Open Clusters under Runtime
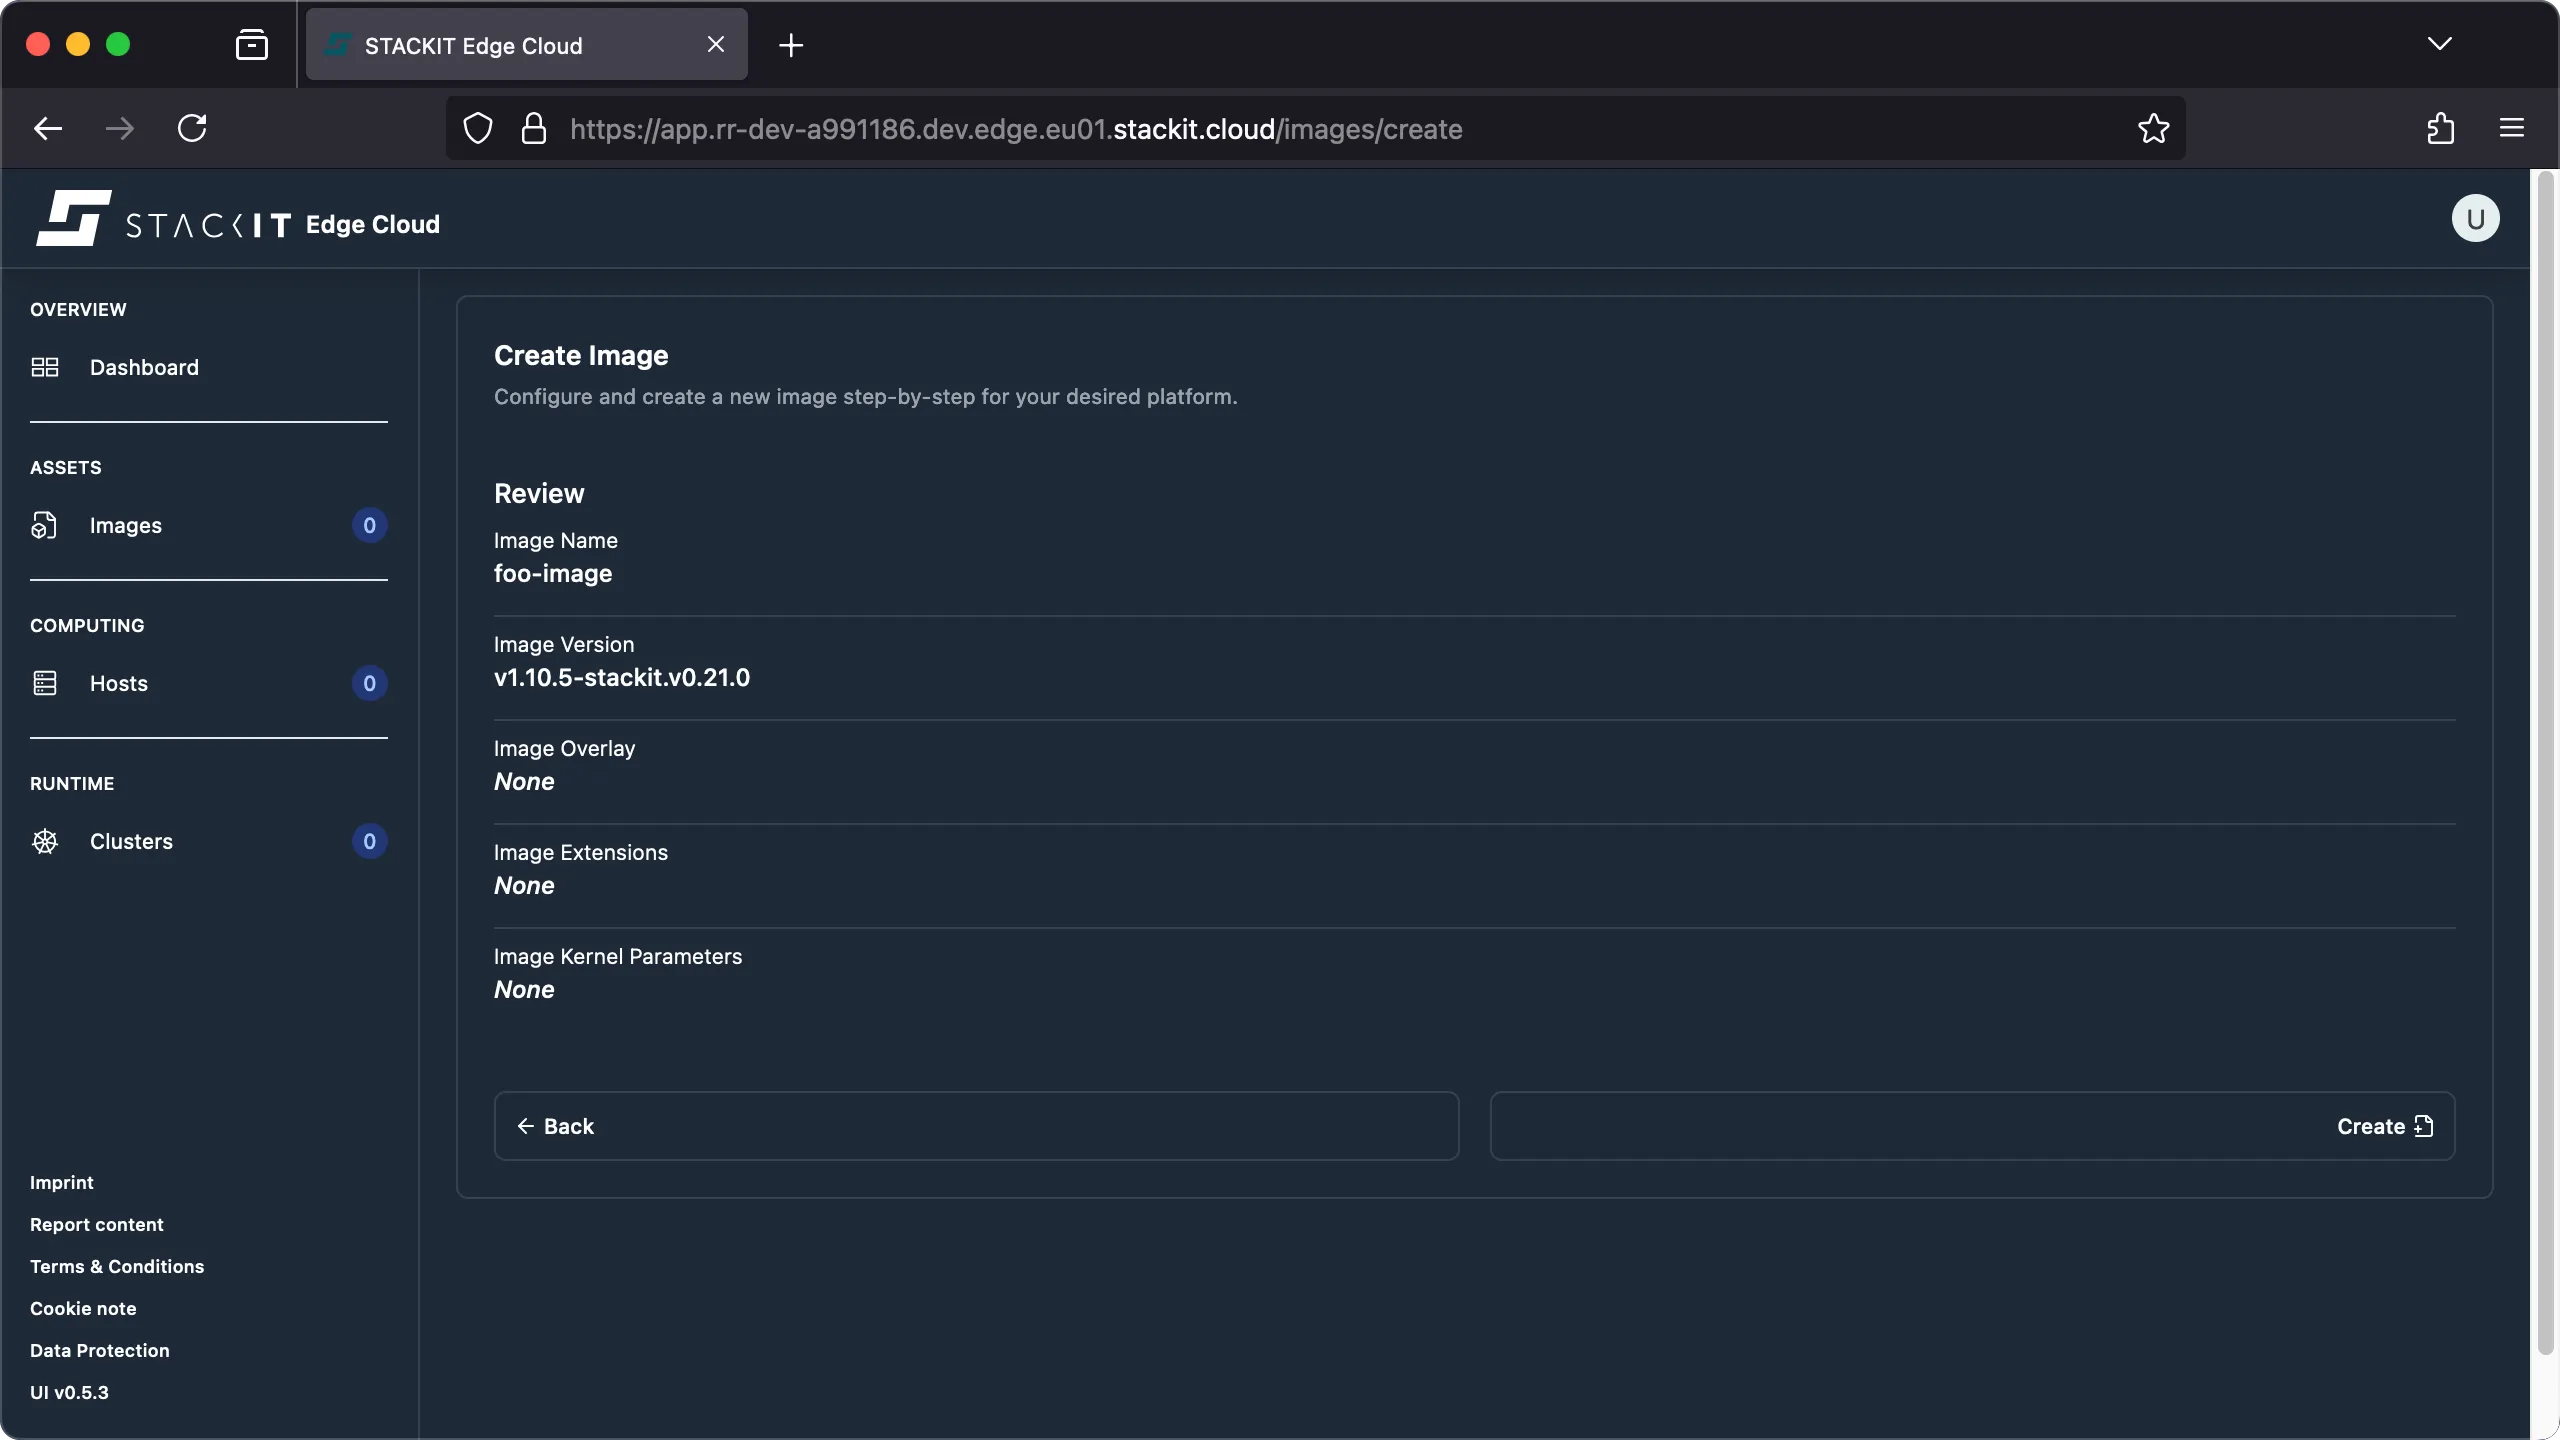The height and width of the screenshot is (1440, 2560). coord(132,841)
